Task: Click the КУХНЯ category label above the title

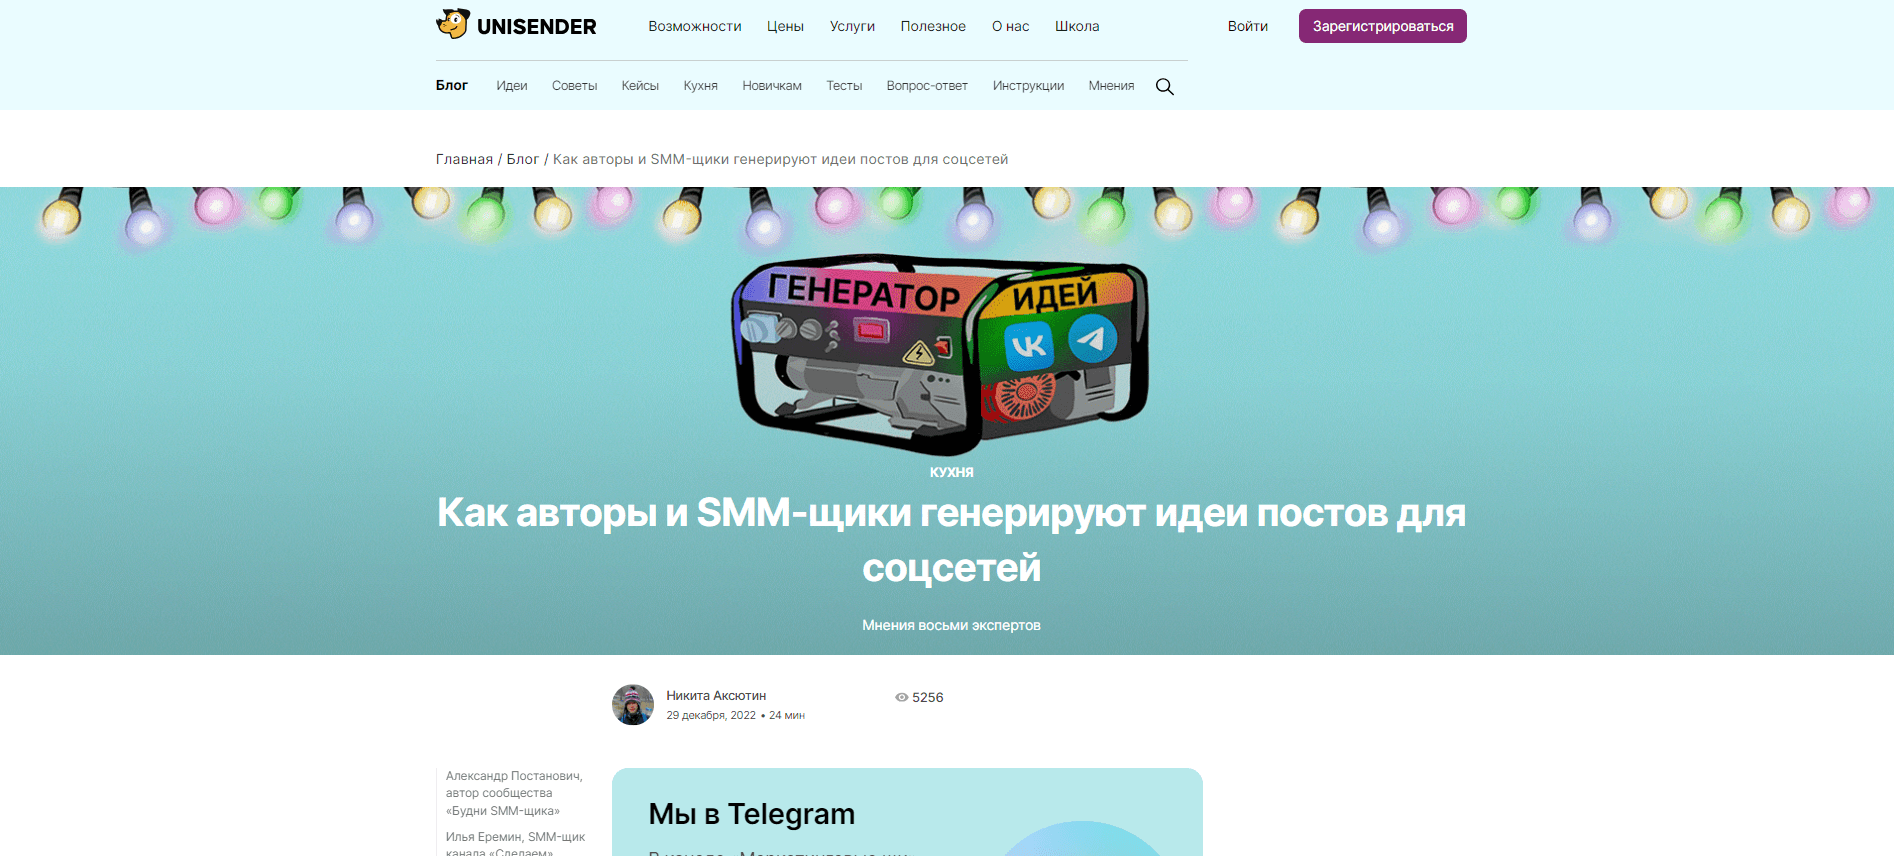Action: click(x=951, y=472)
